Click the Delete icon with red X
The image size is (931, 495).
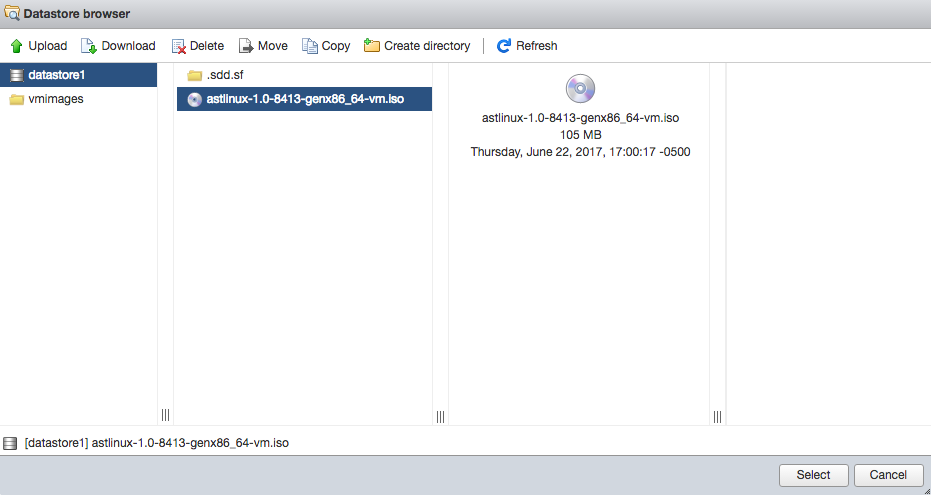(179, 46)
